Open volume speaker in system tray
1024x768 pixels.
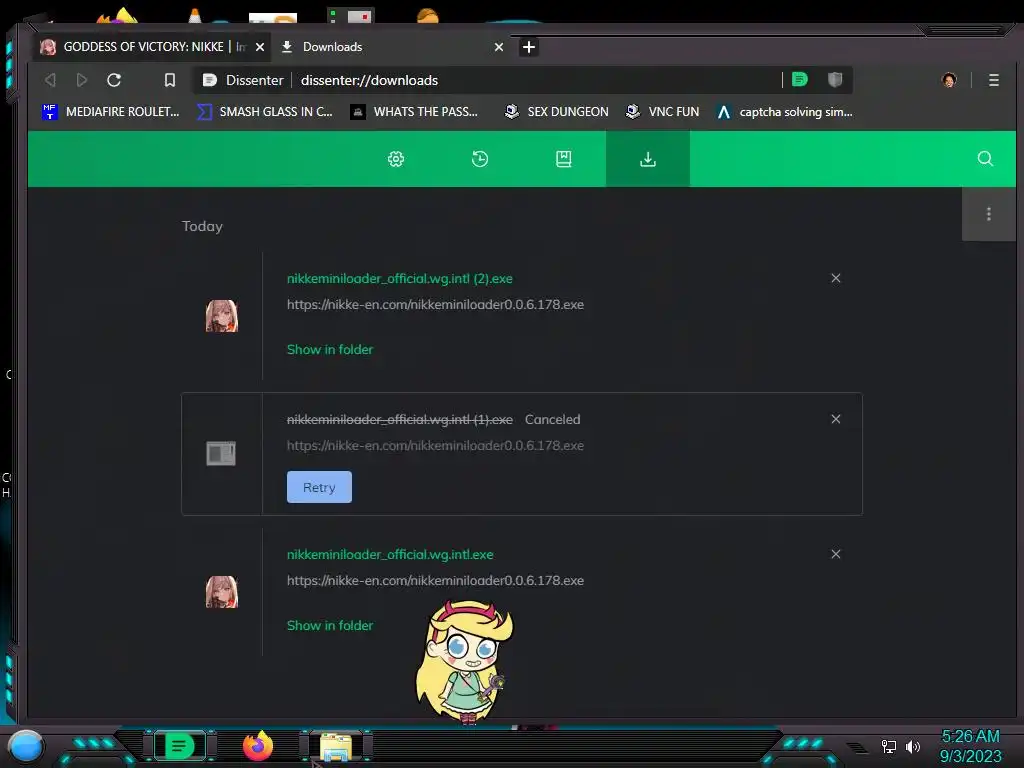pos(913,746)
